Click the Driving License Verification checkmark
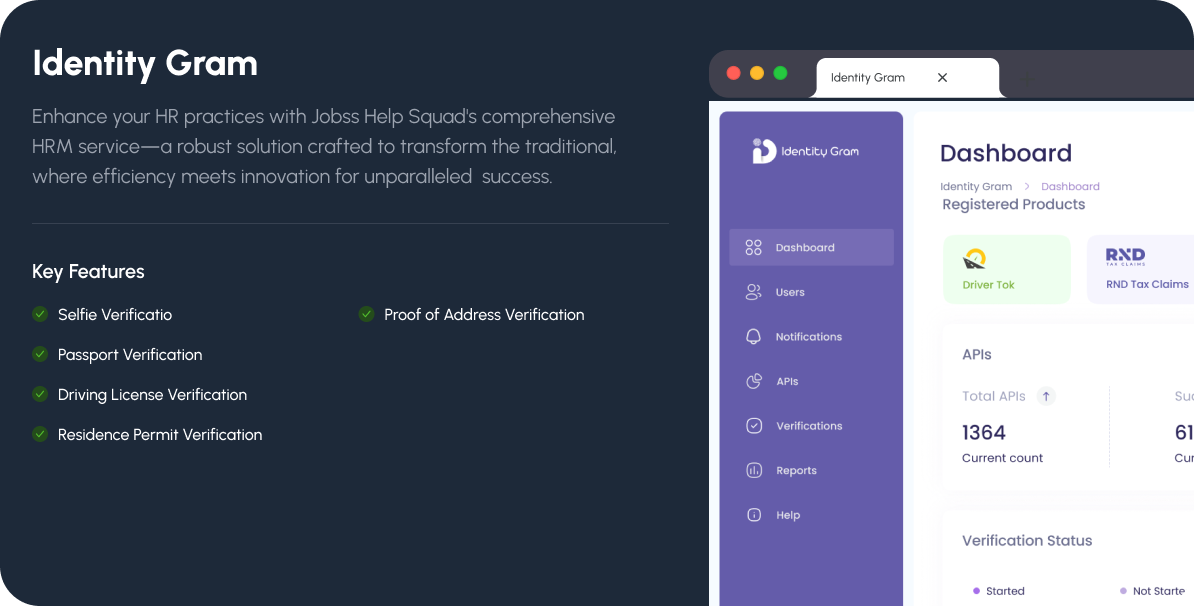 point(40,394)
